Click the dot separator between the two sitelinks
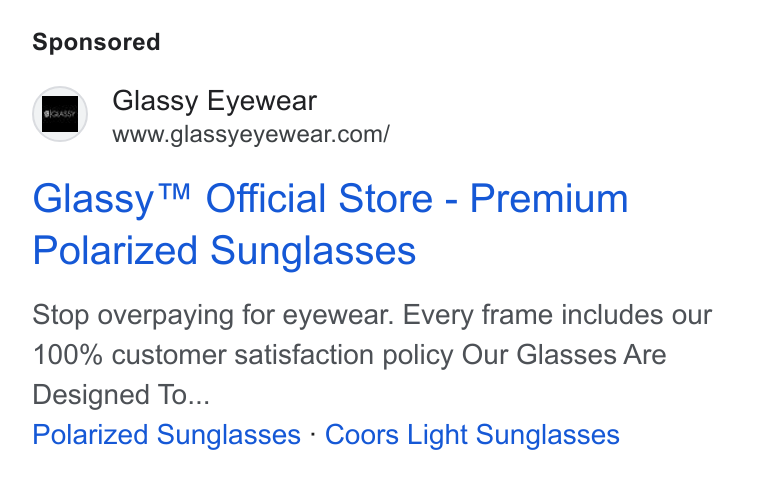This screenshot has height=478, width=760. [x=313, y=434]
